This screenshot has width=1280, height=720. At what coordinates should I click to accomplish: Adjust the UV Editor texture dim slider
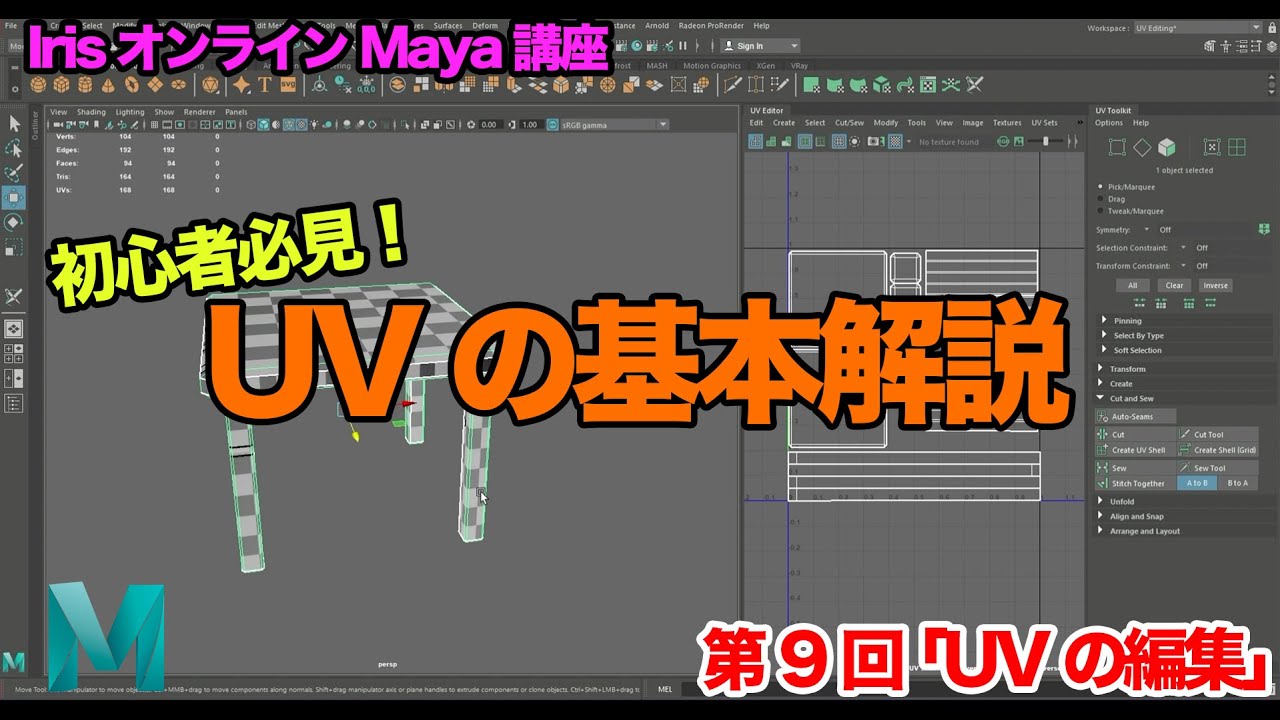pyautogui.click(x=1046, y=142)
